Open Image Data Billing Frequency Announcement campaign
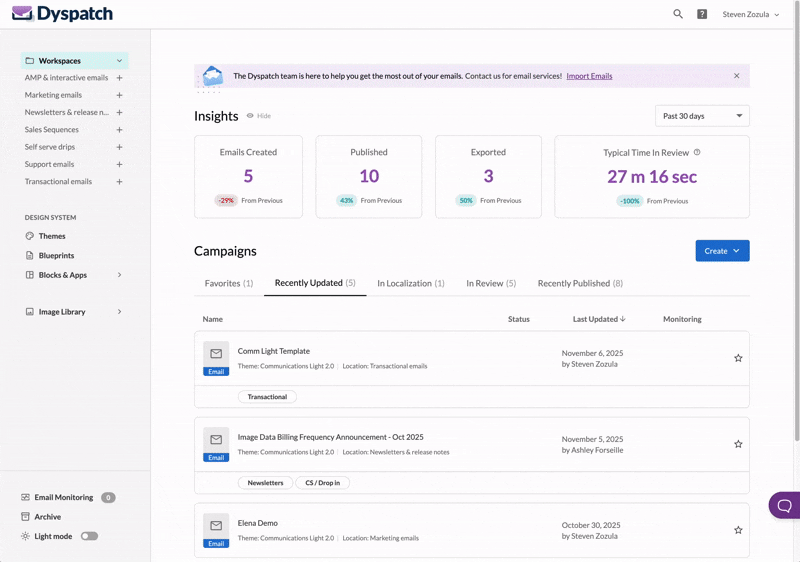 tap(330, 437)
